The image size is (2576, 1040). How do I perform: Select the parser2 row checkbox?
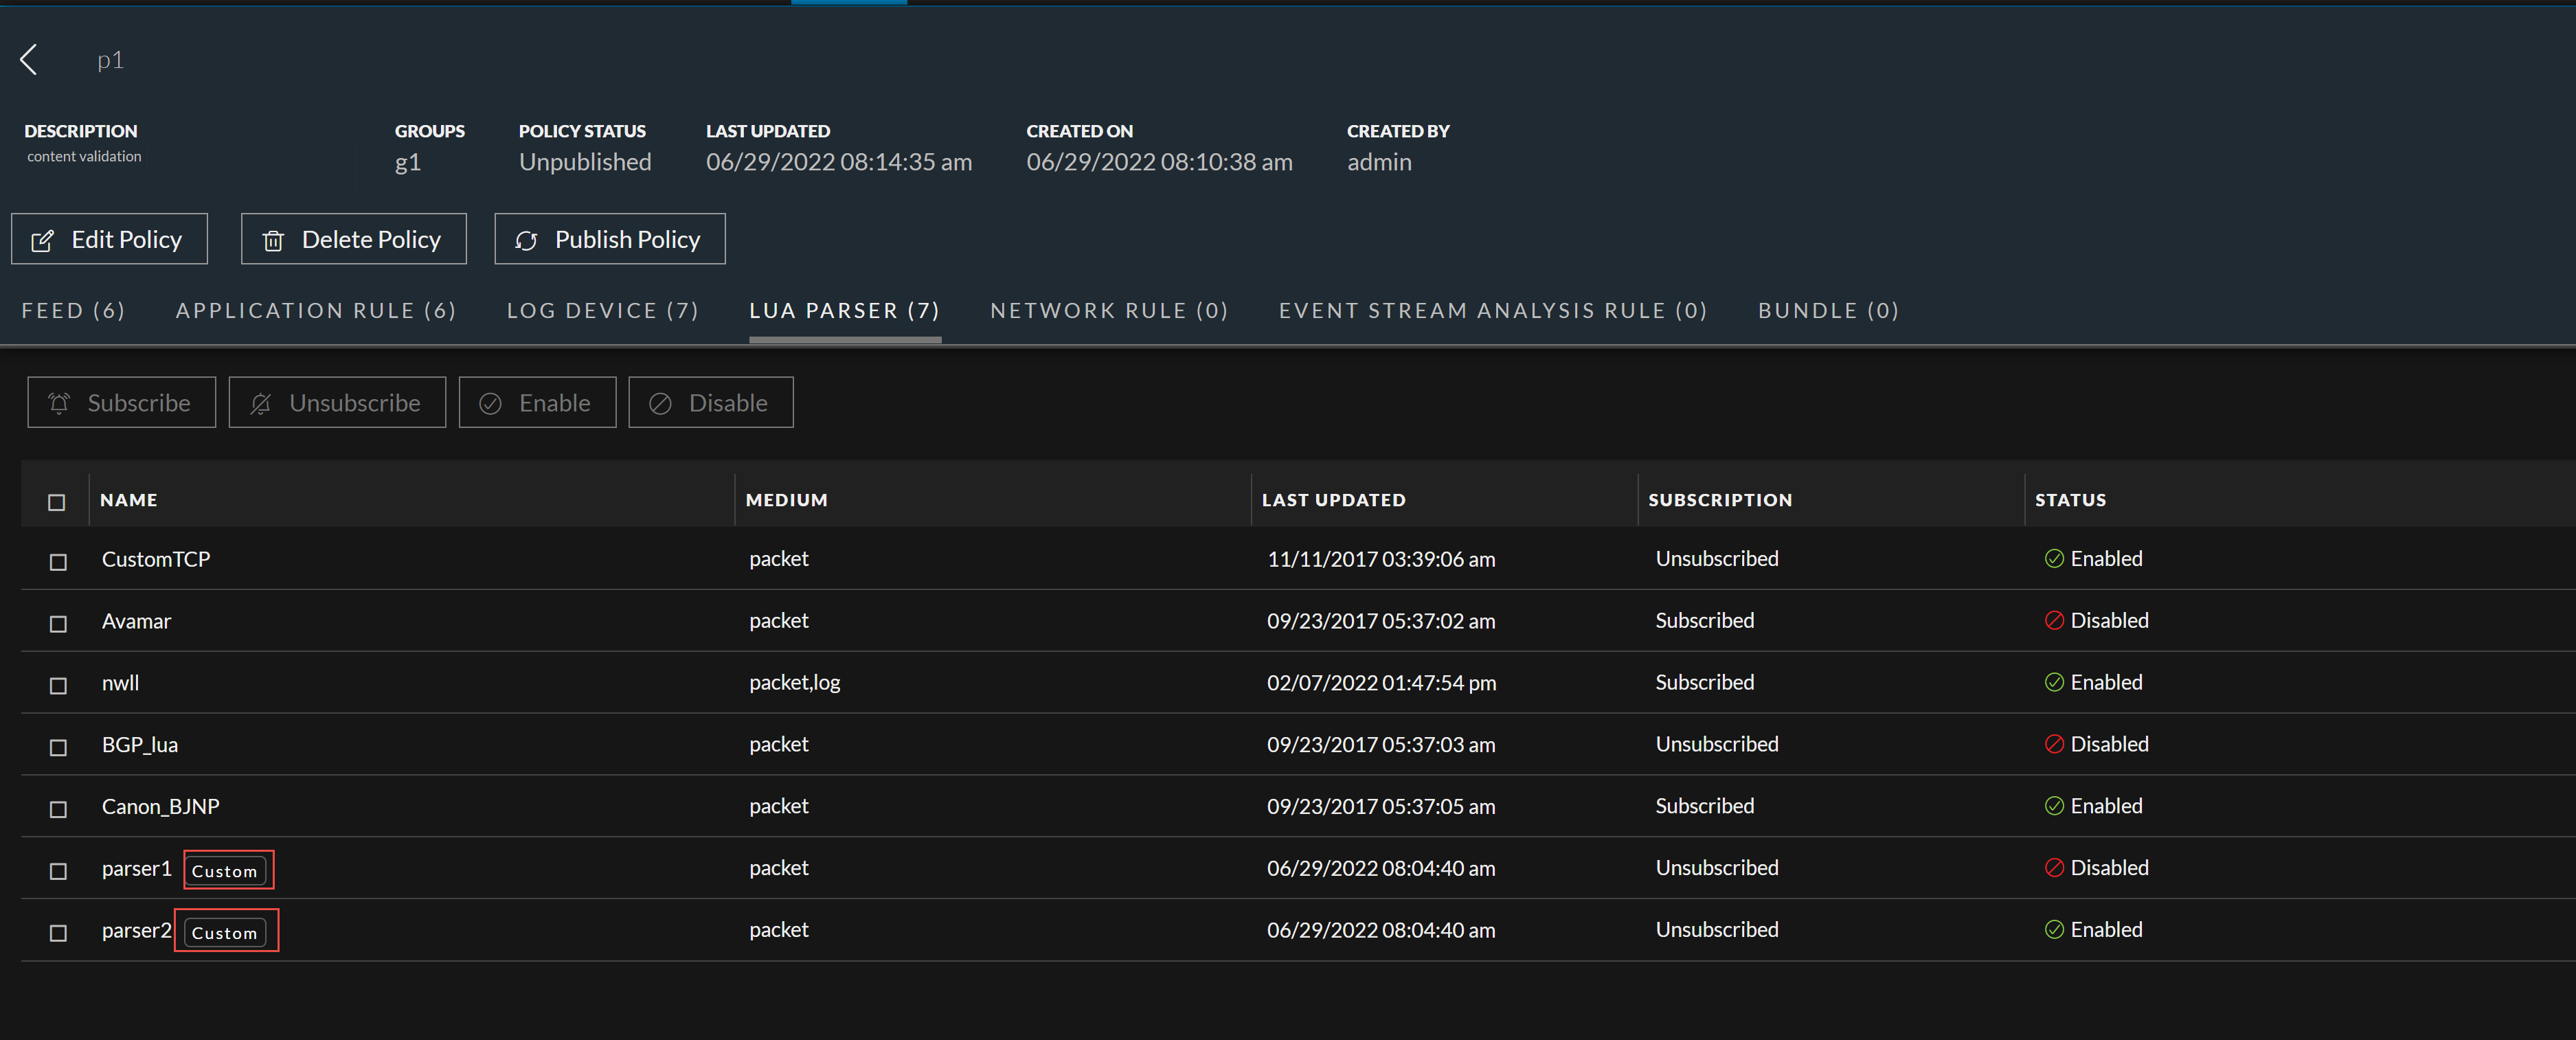(58, 933)
